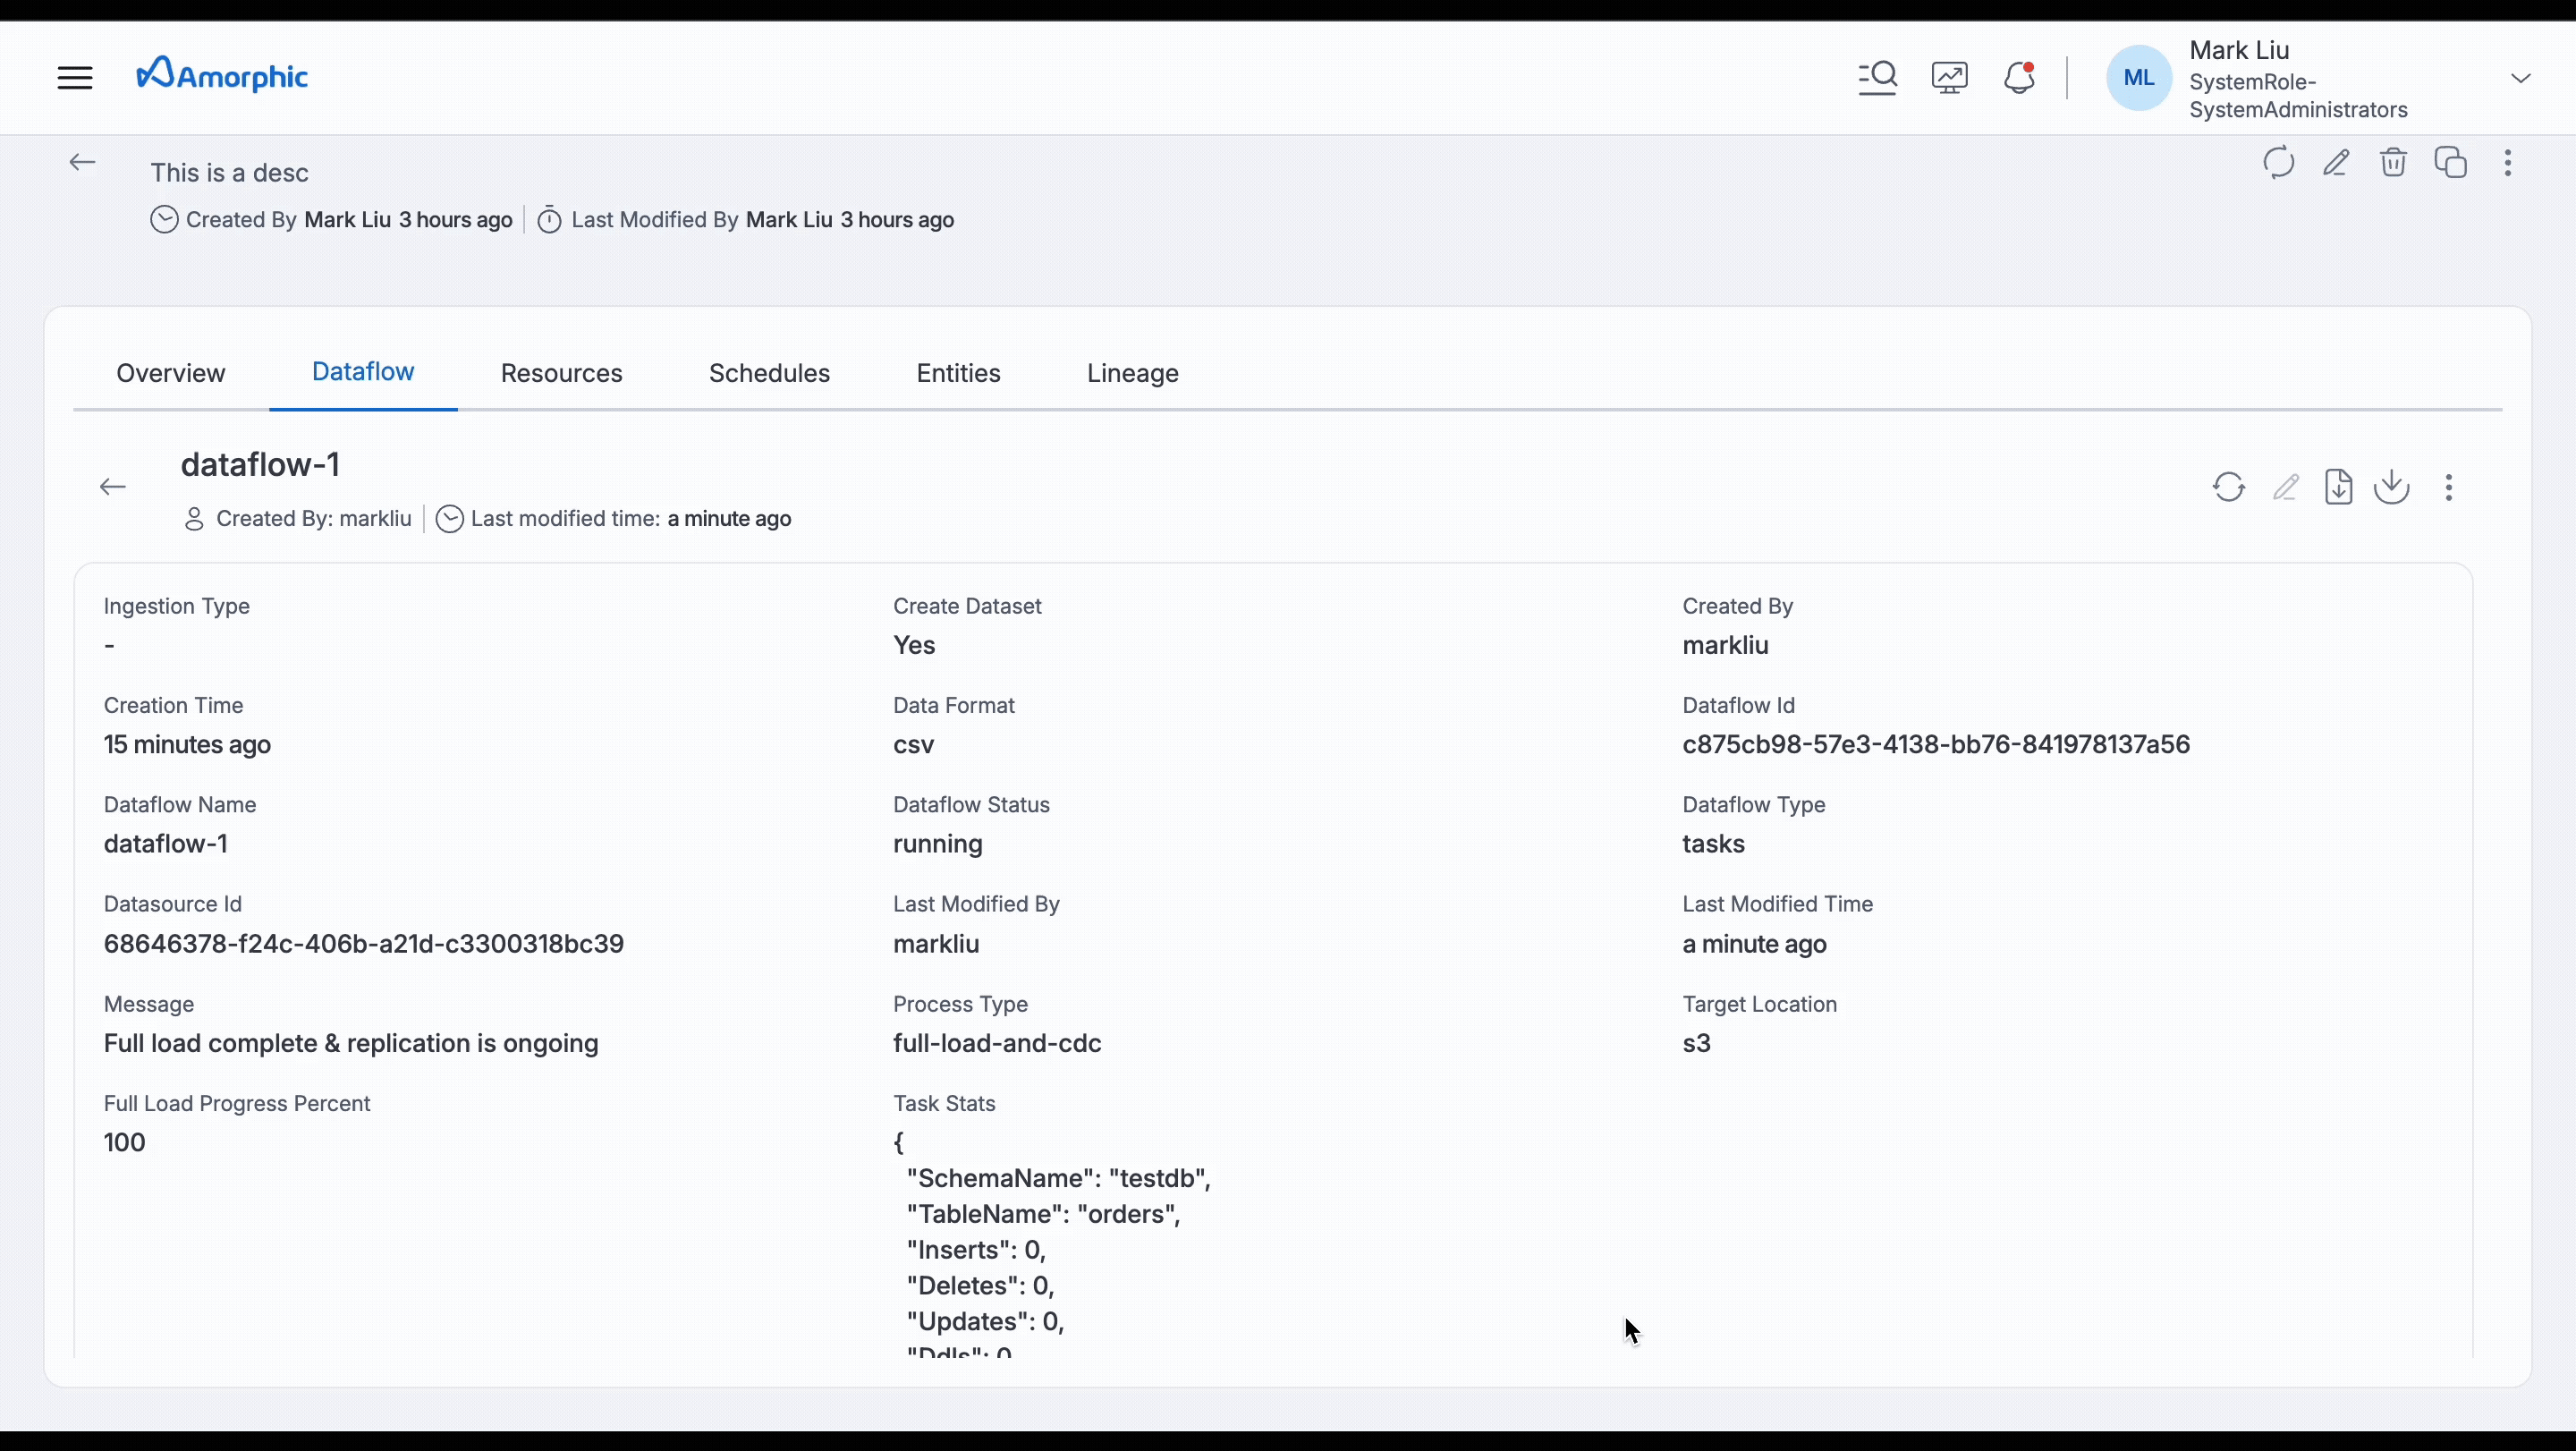Click the back arrow next to dataflow-1
Viewport: 2576px width, 1451px height.
[112, 486]
